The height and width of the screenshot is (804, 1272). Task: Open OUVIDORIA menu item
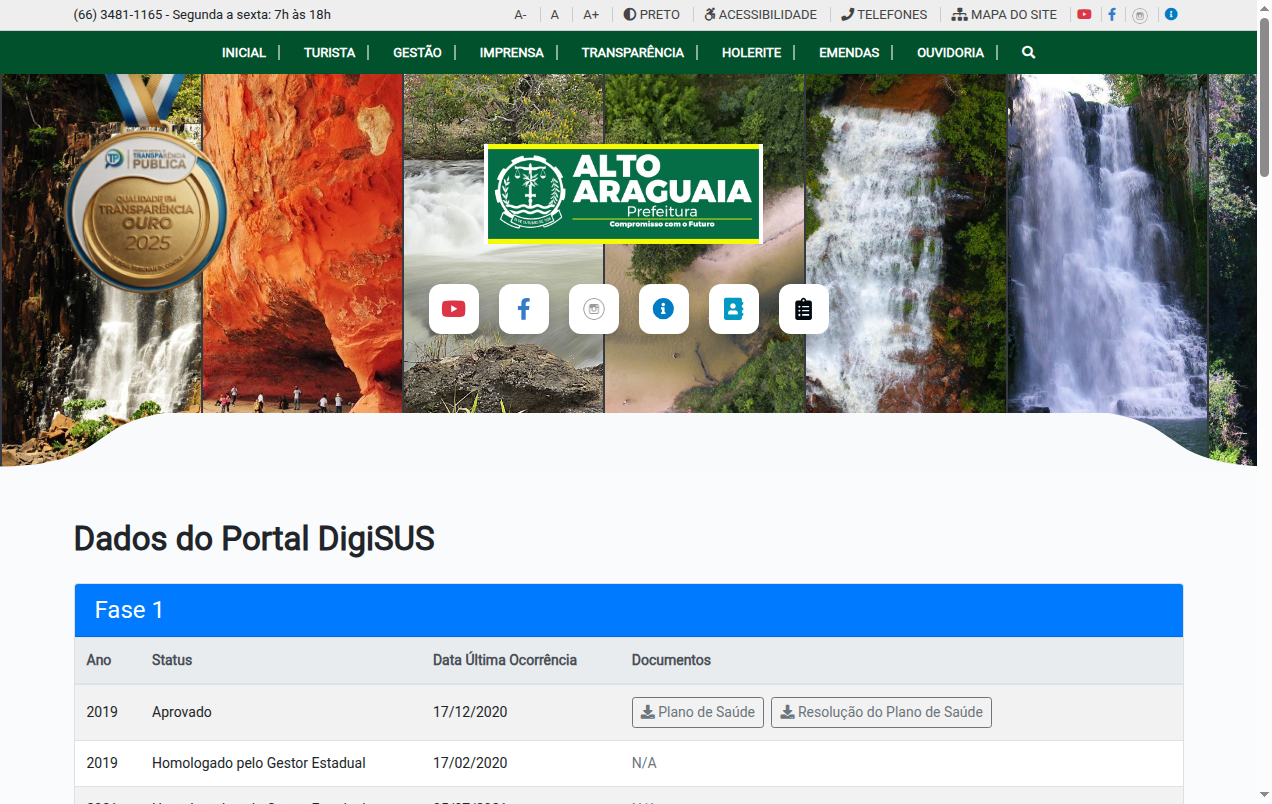click(951, 52)
